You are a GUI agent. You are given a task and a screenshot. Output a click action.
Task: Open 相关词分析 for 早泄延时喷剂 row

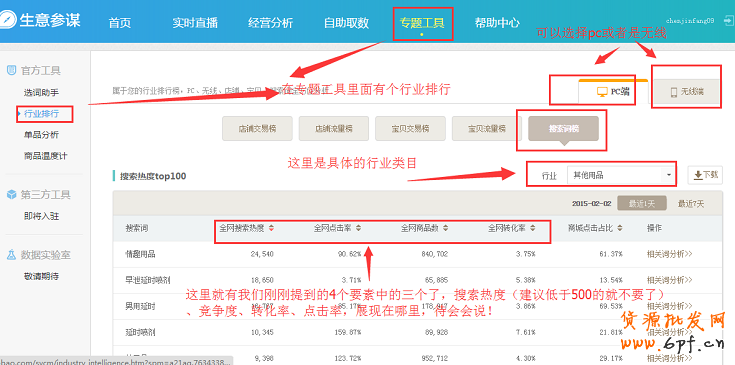pos(669,280)
